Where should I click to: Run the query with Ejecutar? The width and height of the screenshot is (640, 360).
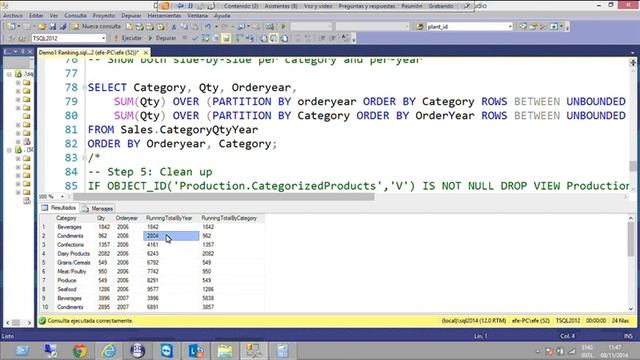coord(128,38)
